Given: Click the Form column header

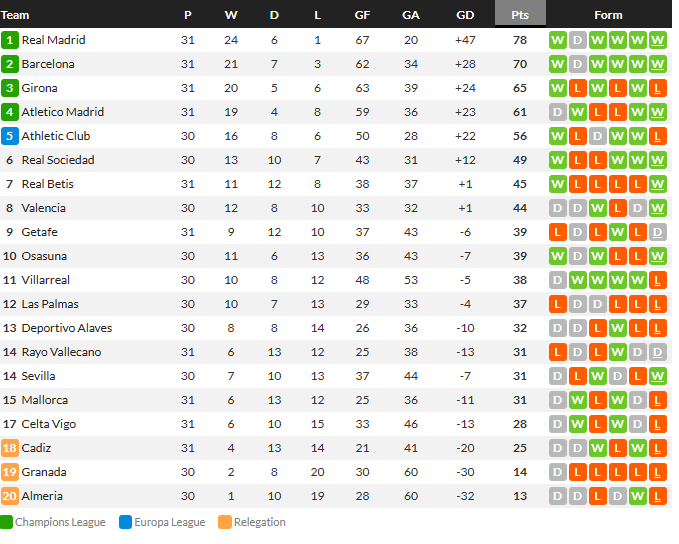Looking at the screenshot, I should (608, 15).
